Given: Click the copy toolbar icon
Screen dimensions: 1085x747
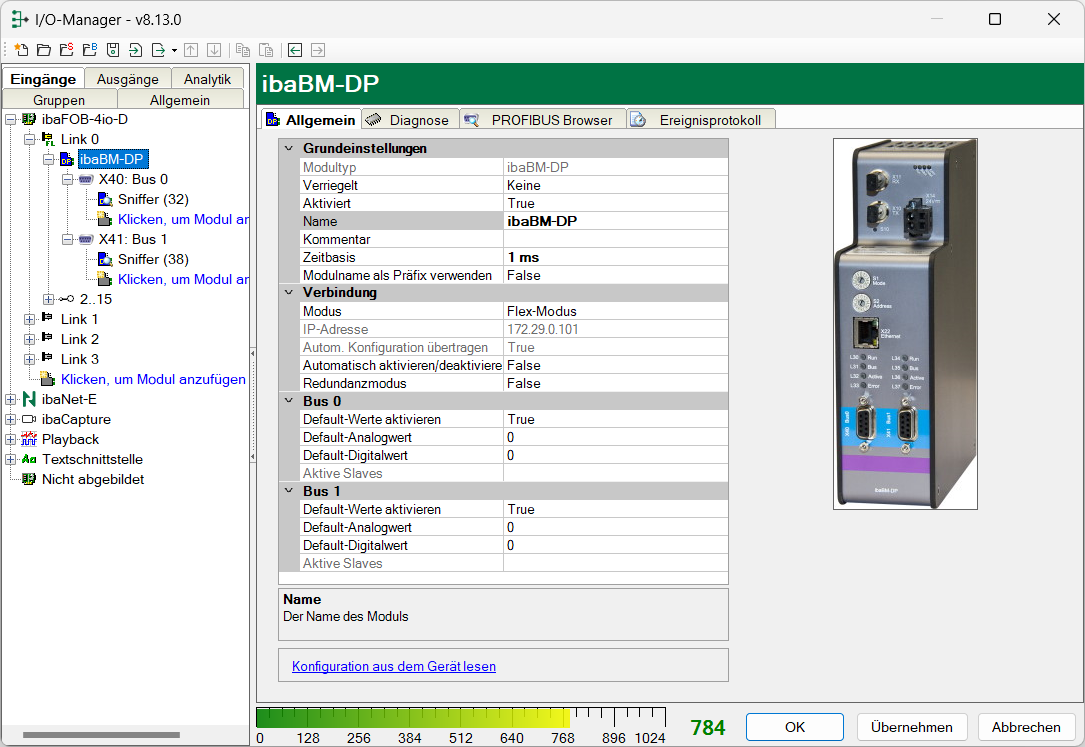Looking at the screenshot, I should 243,50.
